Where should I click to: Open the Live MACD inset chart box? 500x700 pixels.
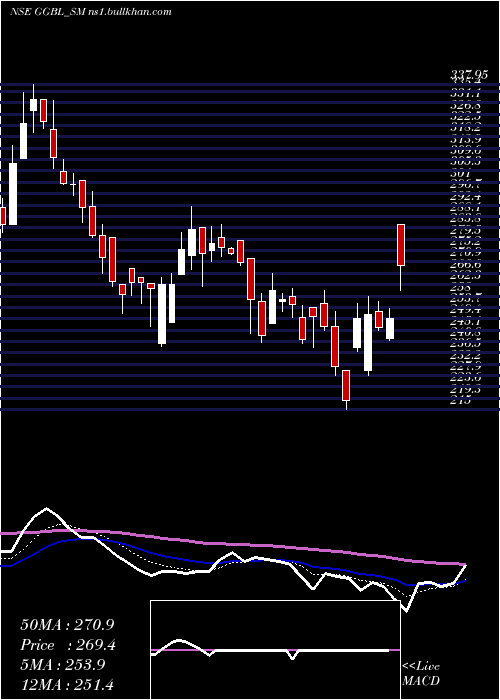point(275,650)
